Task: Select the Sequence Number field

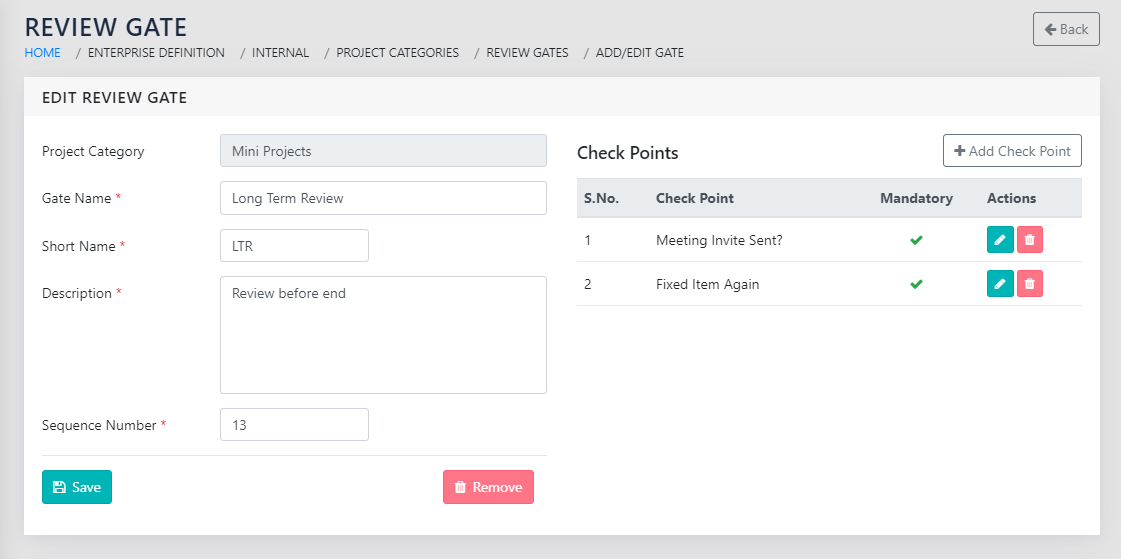Action: click(x=294, y=425)
